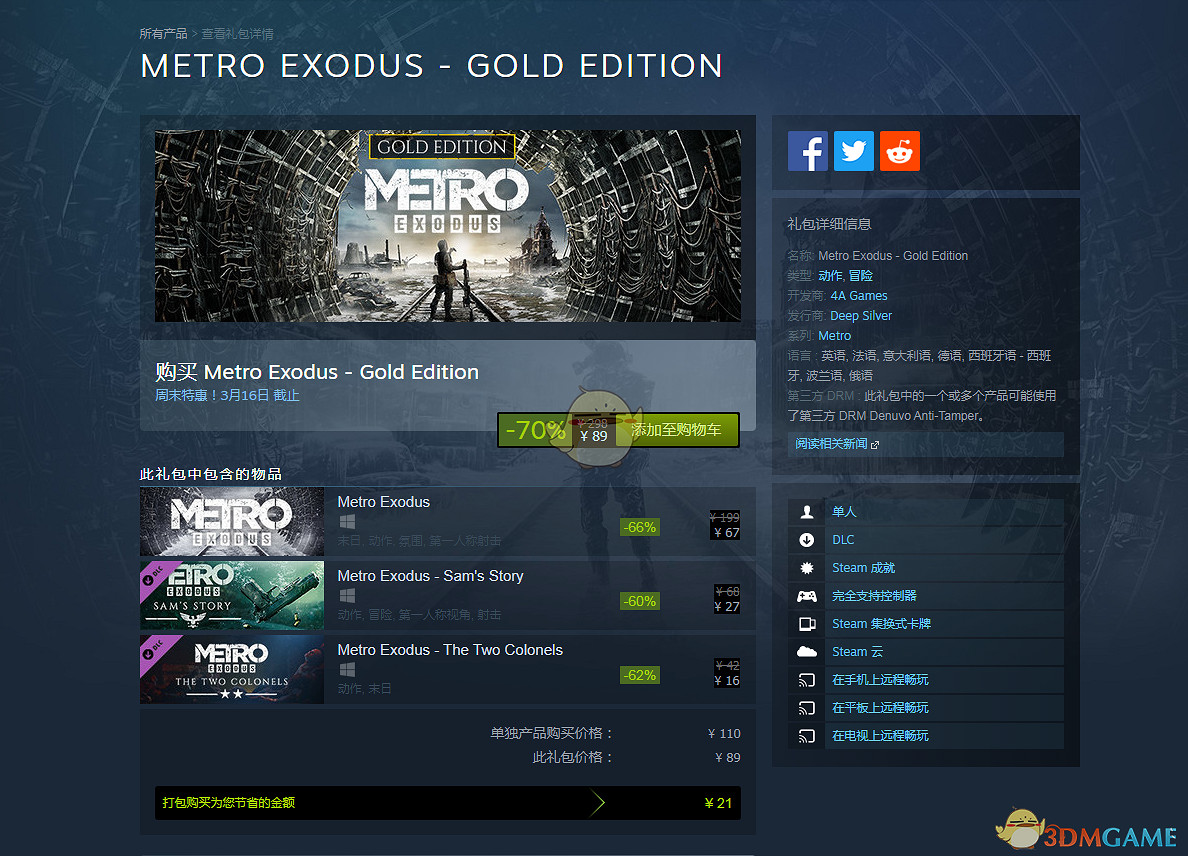Share the page via Reddit icon
Screen dimensions: 1188x856
point(900,151)
